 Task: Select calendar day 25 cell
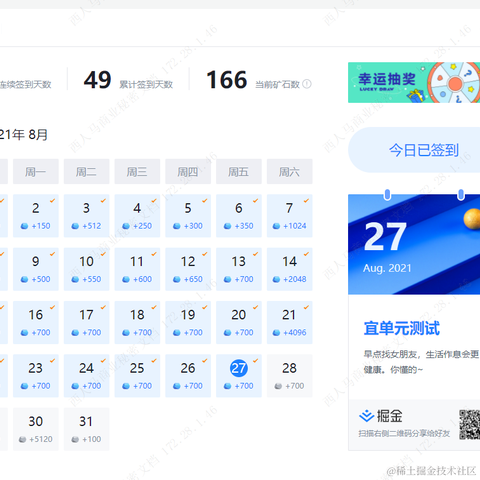click(x=137, y=376)
